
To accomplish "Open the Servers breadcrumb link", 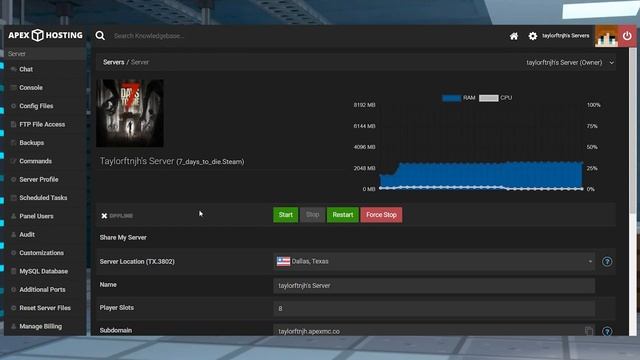I will (113, 62).
